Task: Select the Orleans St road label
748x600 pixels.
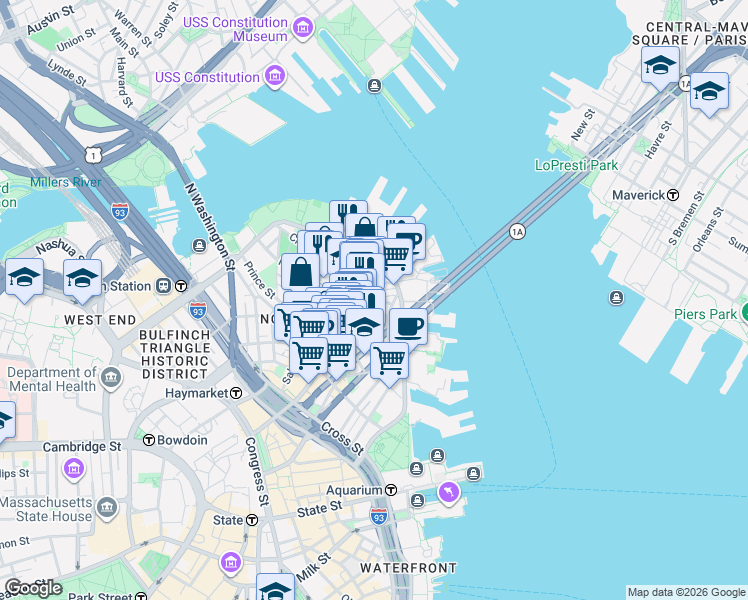Action: (x=706, y=230)
